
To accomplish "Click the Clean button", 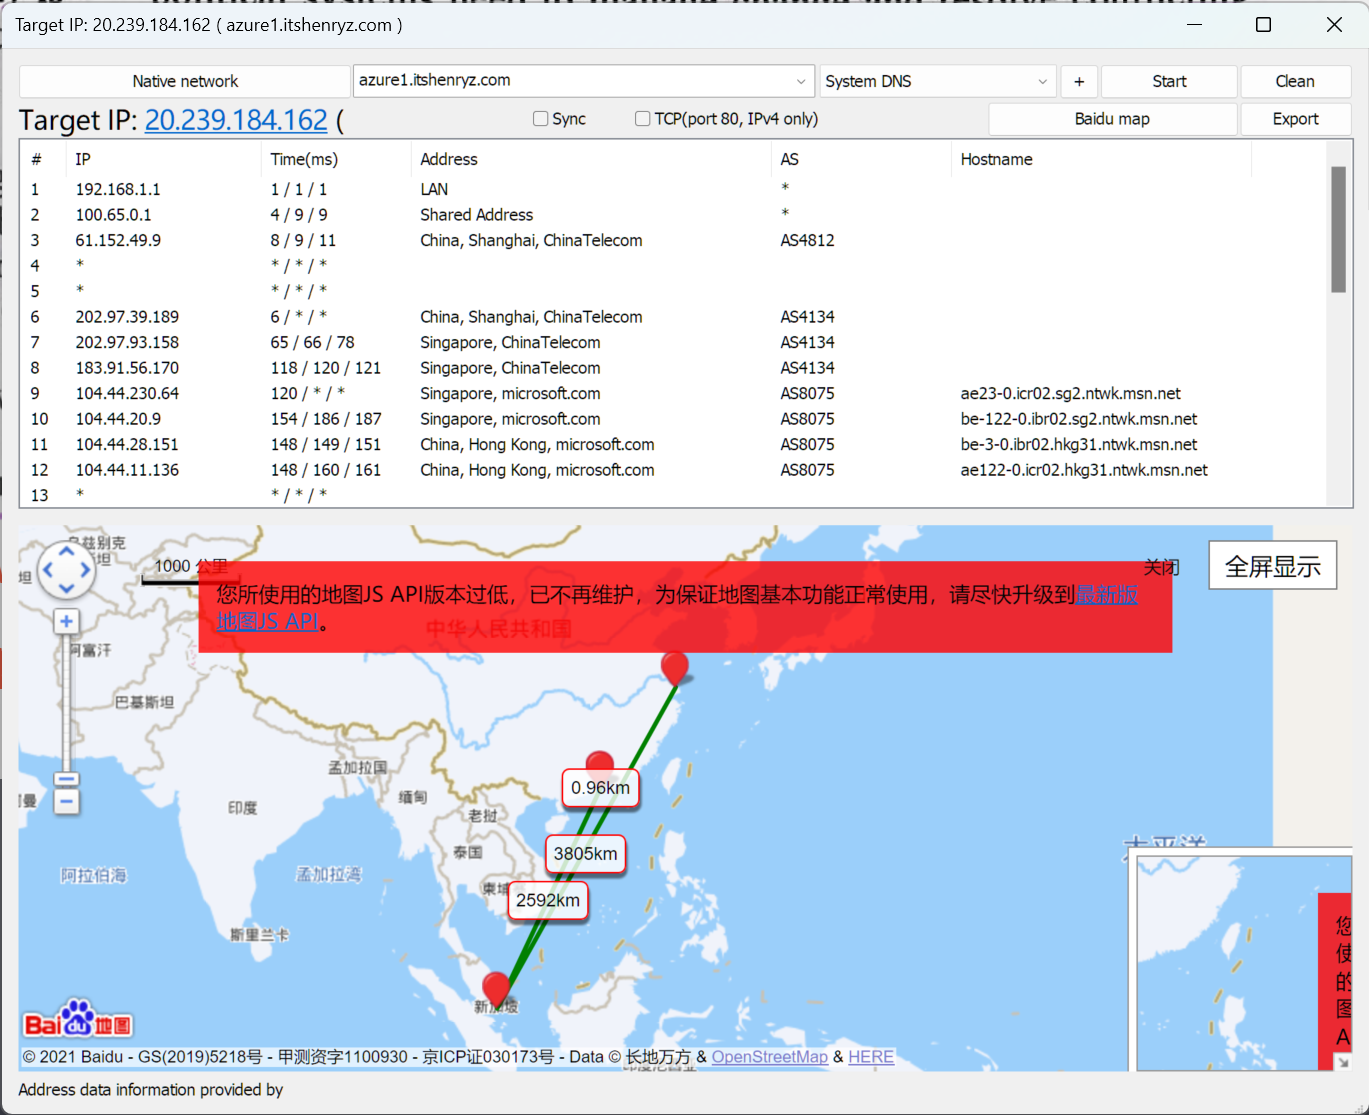I will pos(1295,81).
